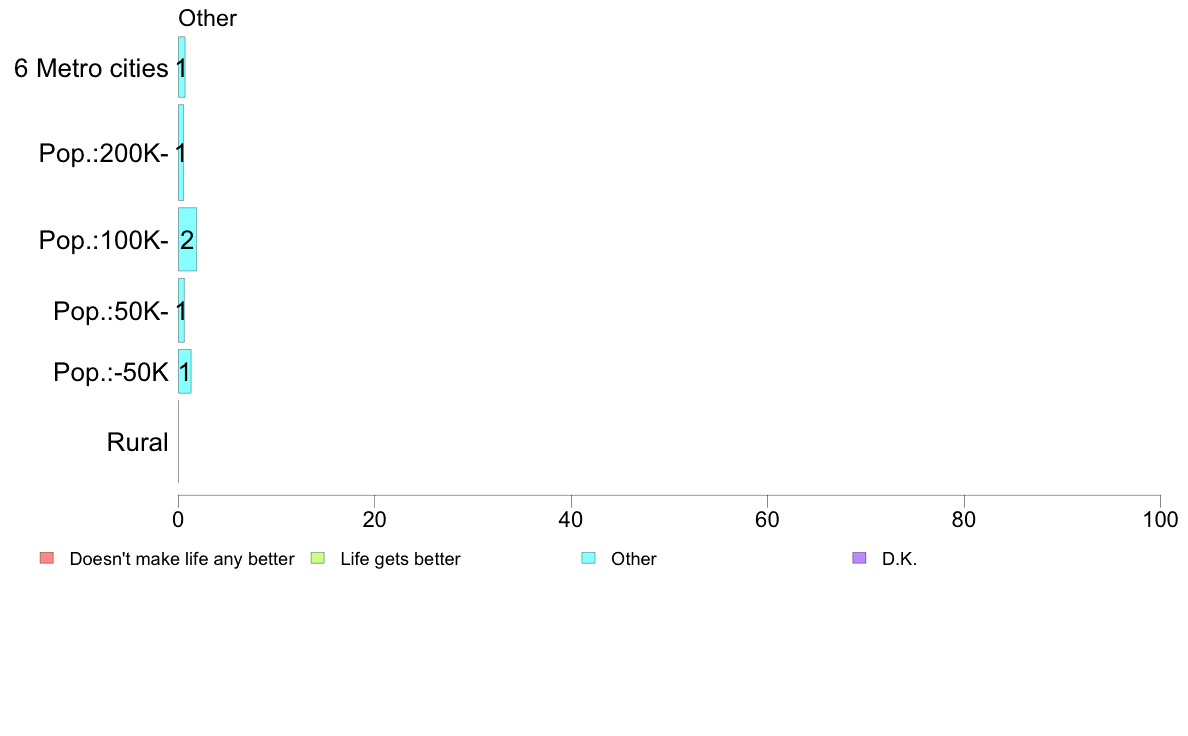This screenshot has height=736, width=1188.
Task: Click the 'Life gets better' legend text
Action: click(x=400, y=559)
